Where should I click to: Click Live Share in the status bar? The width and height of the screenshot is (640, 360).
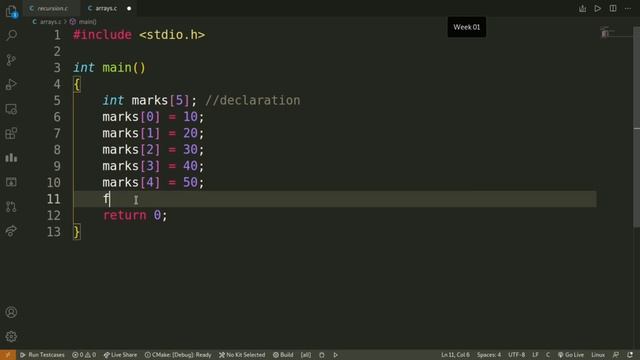click(120, 355)
